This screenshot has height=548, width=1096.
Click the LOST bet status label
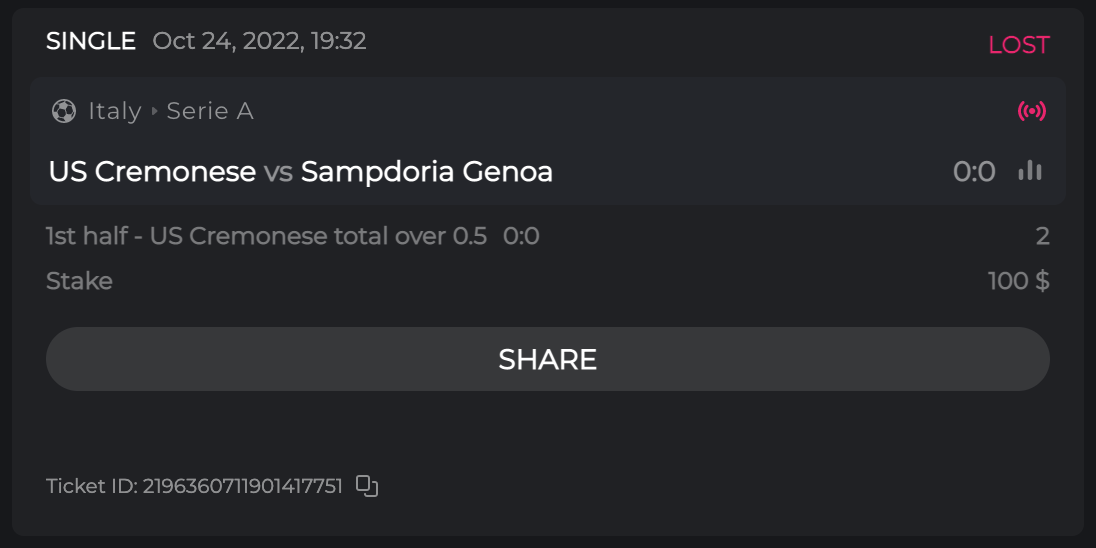(x=1018, y=45)
